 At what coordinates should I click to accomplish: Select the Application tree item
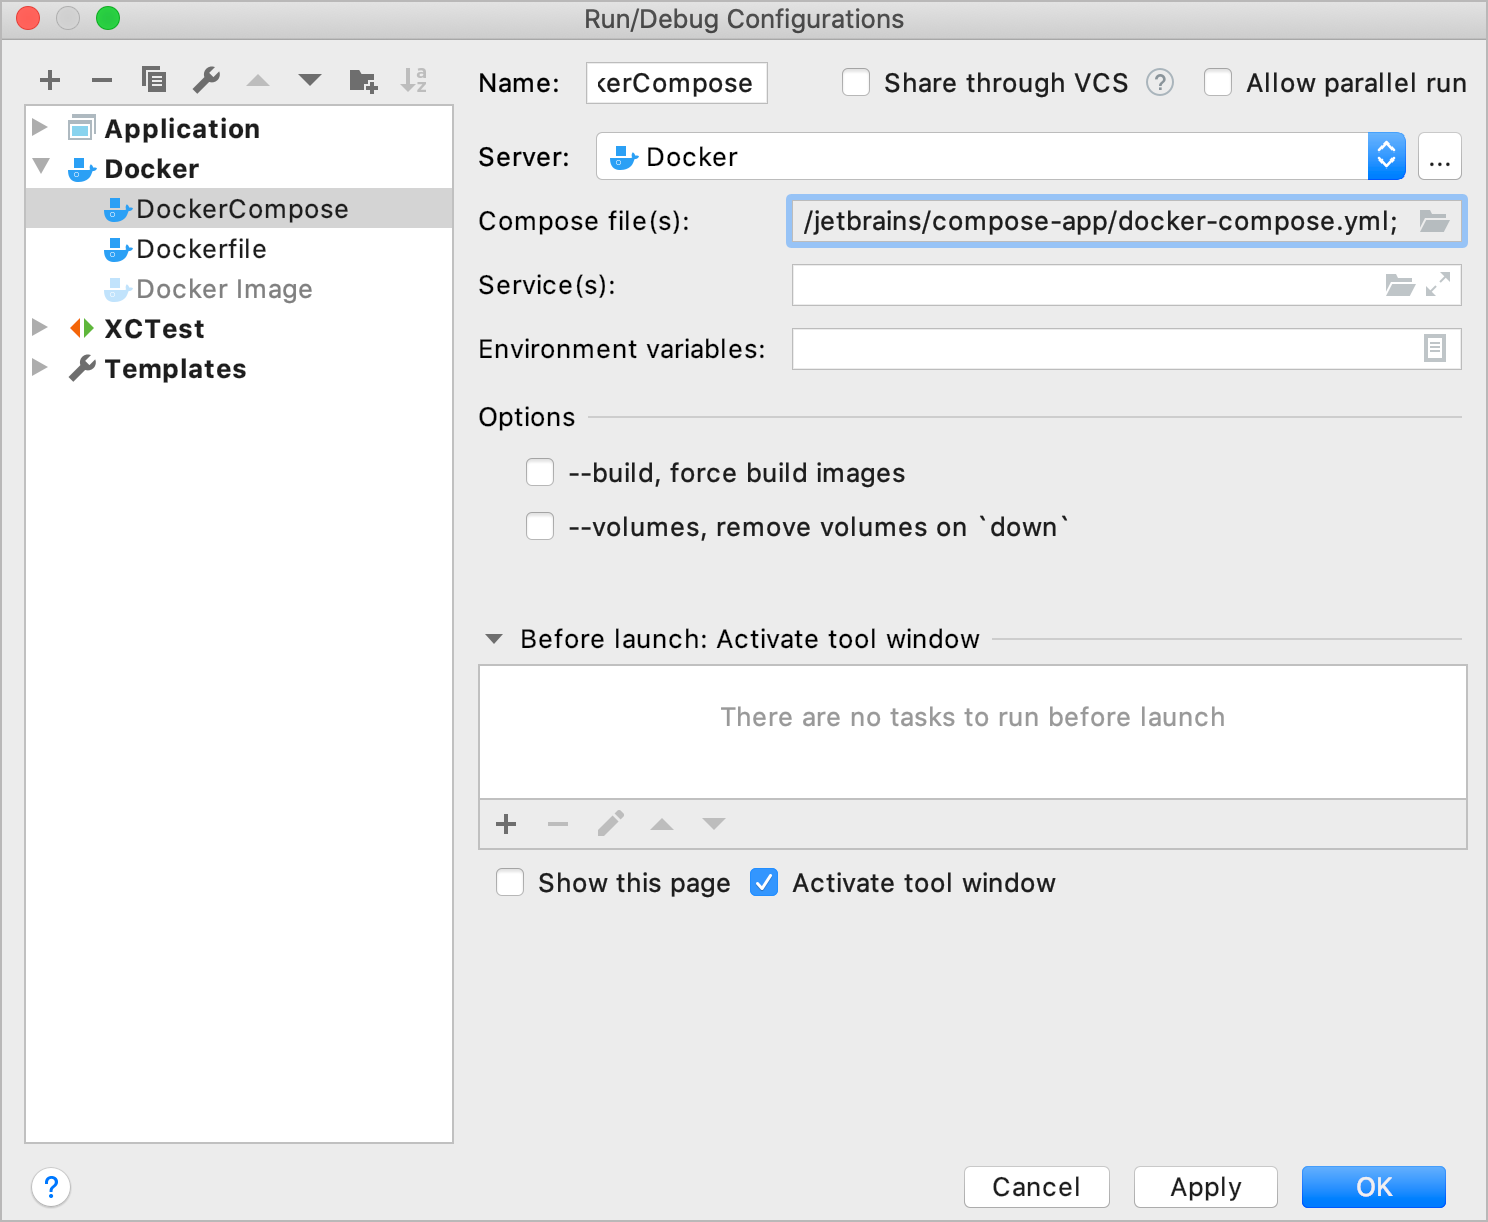[x=239, y=128]
